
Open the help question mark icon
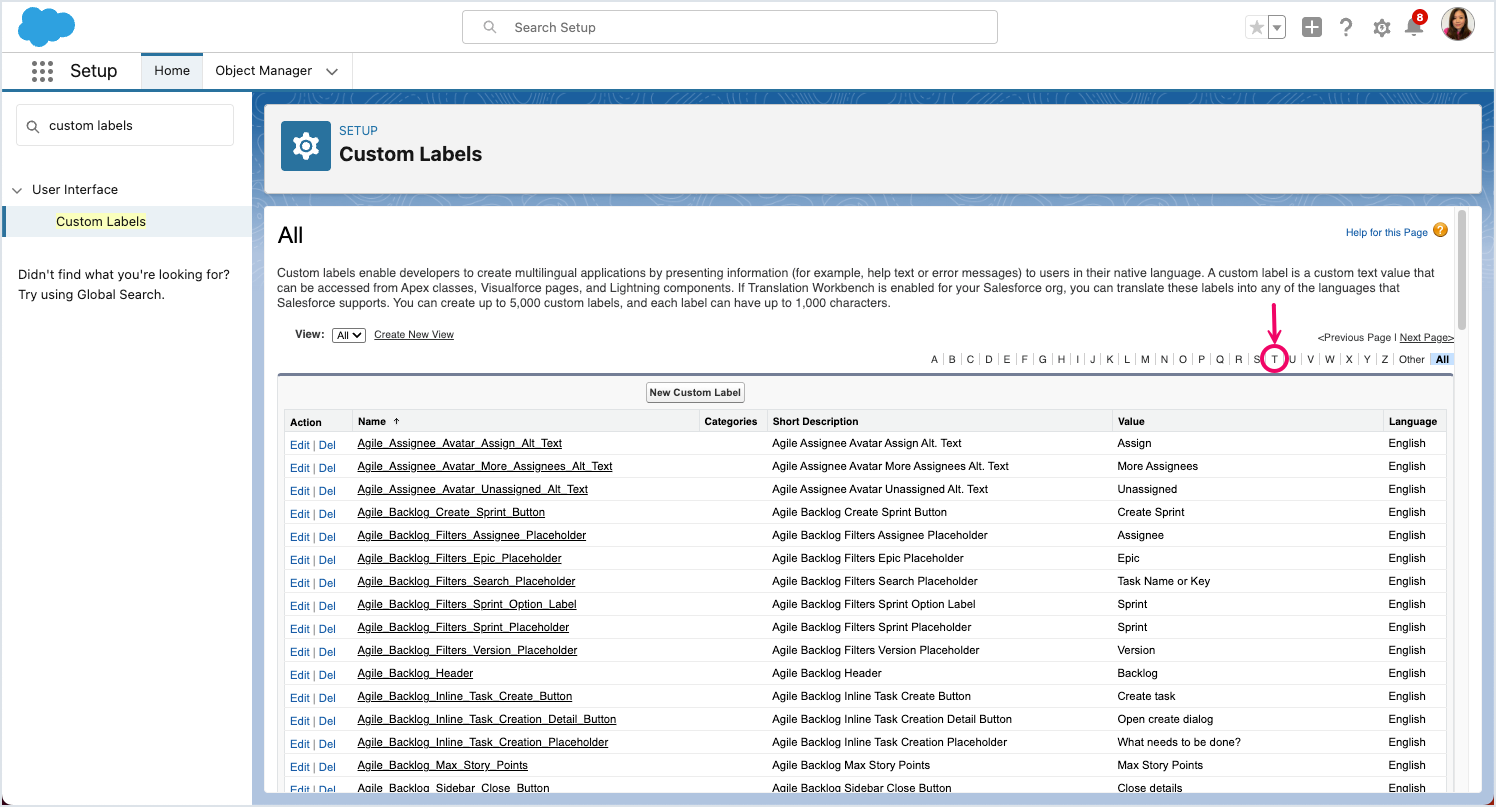tap(1346, 28)
